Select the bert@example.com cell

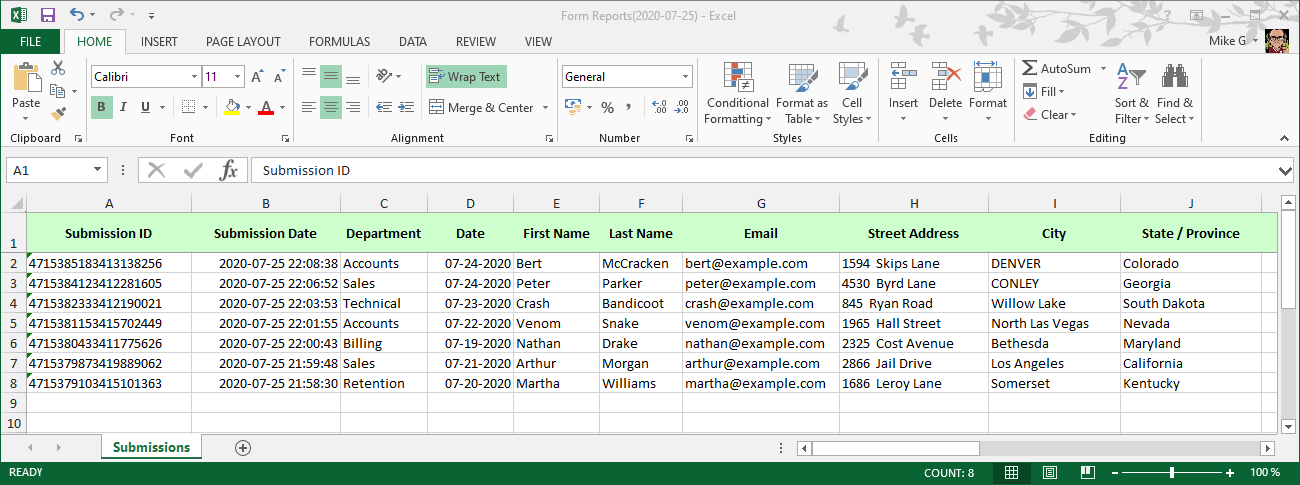click(760, 264)
